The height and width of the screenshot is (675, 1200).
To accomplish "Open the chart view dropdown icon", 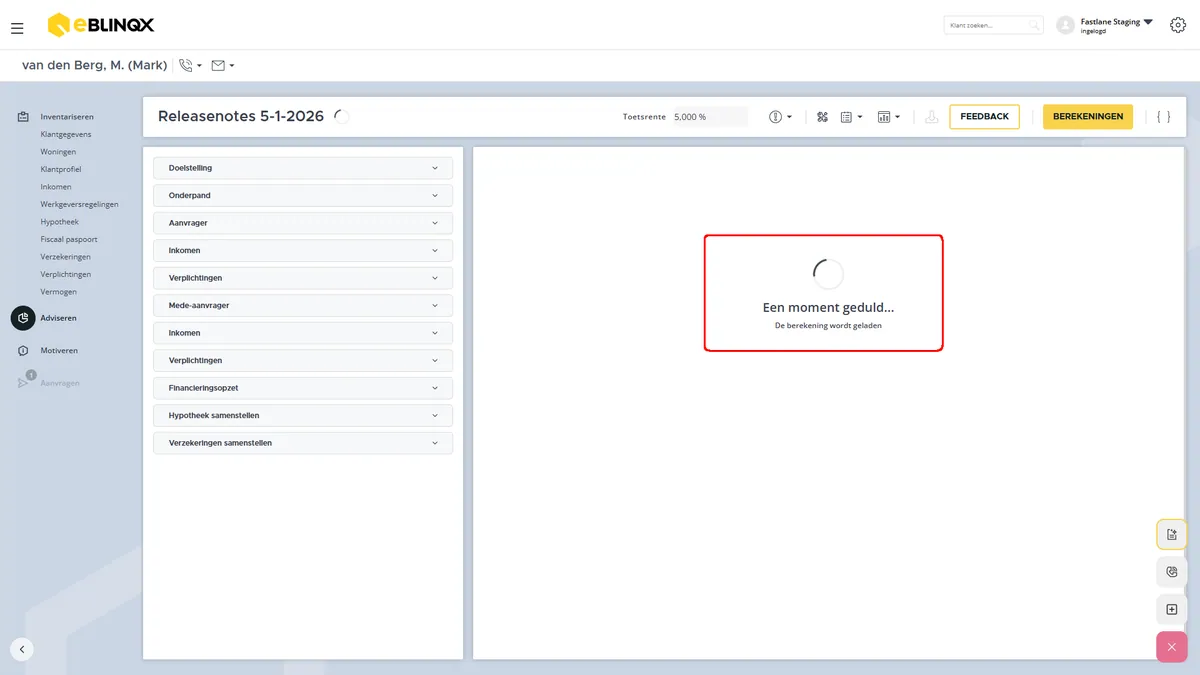I will click(x=889, y=117).
